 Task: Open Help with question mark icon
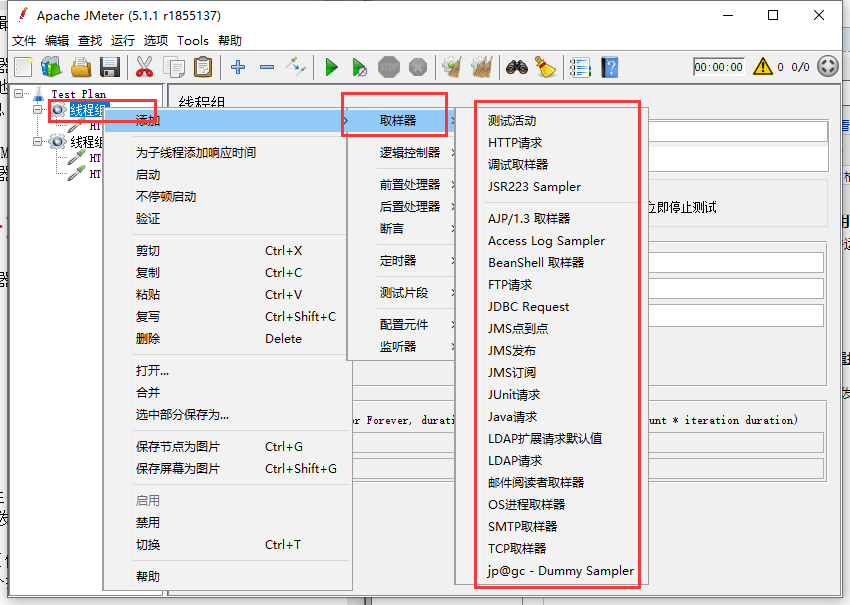click(610, 67)
